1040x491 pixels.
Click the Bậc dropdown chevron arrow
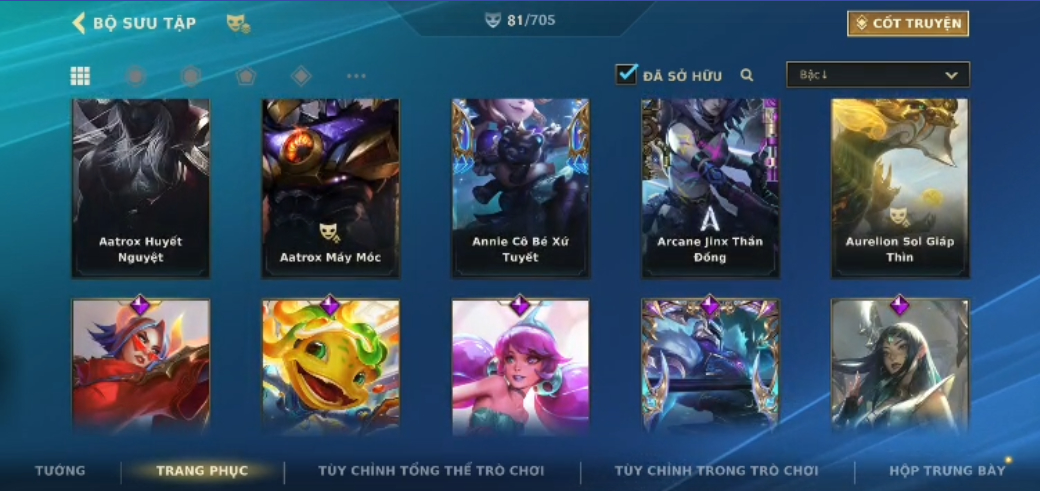pyautogui.click(x=951, y=76)
